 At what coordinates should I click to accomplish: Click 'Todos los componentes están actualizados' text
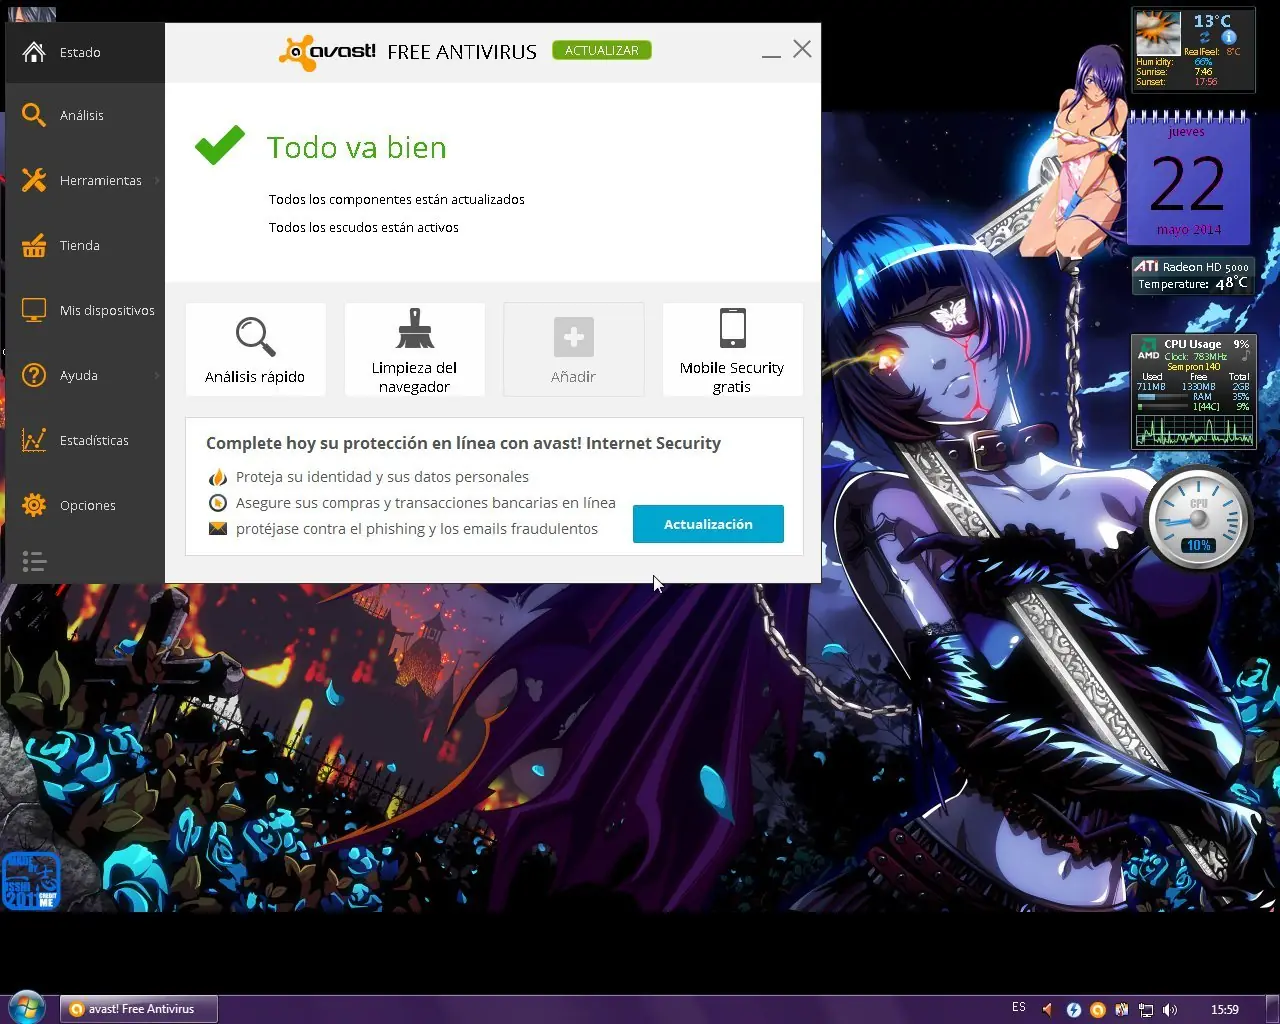(x=397, y=199)
